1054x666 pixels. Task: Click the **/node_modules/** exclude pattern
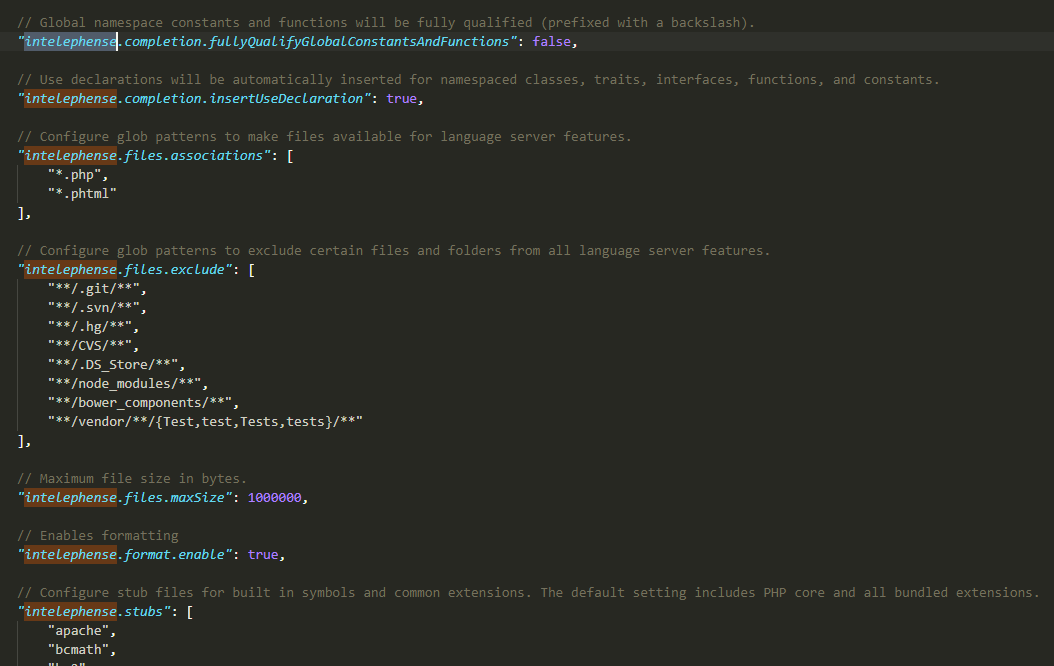click(x=126, y=383)
